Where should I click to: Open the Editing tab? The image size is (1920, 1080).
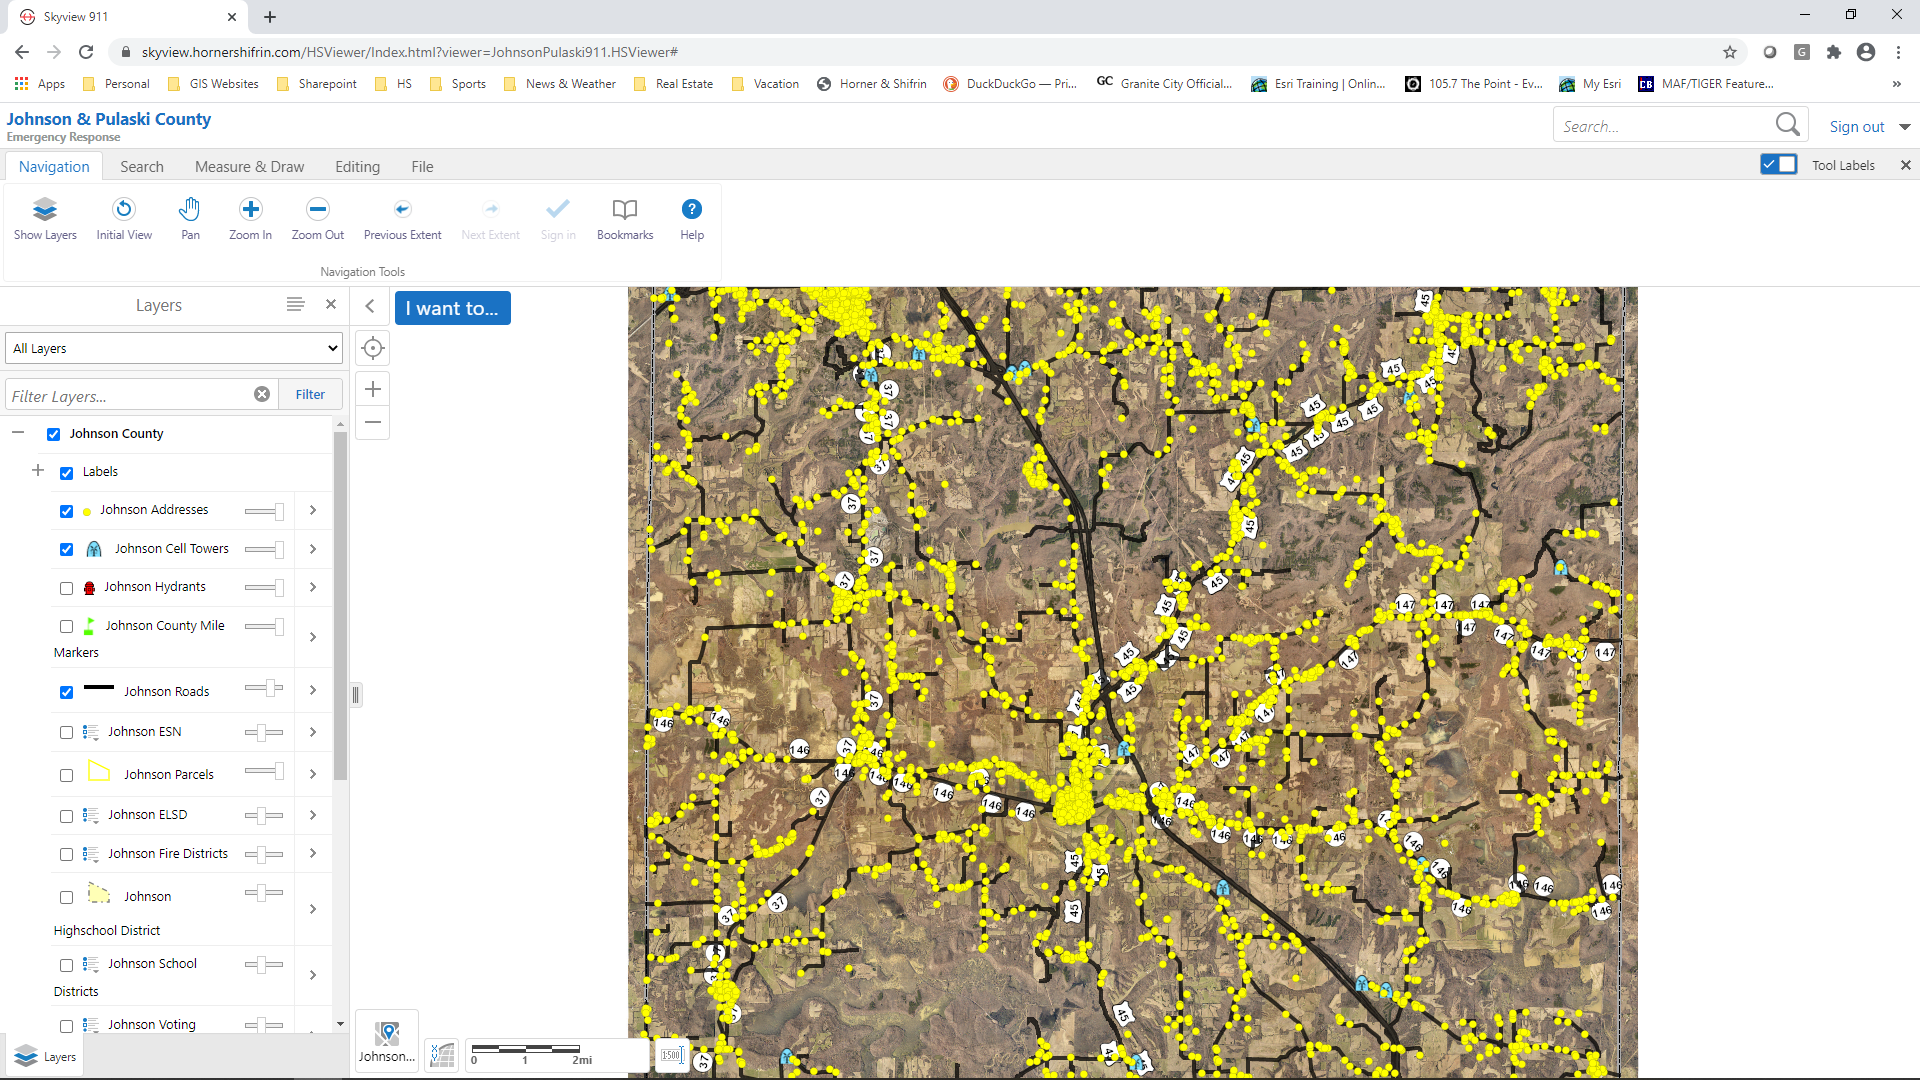pos(357,167)
